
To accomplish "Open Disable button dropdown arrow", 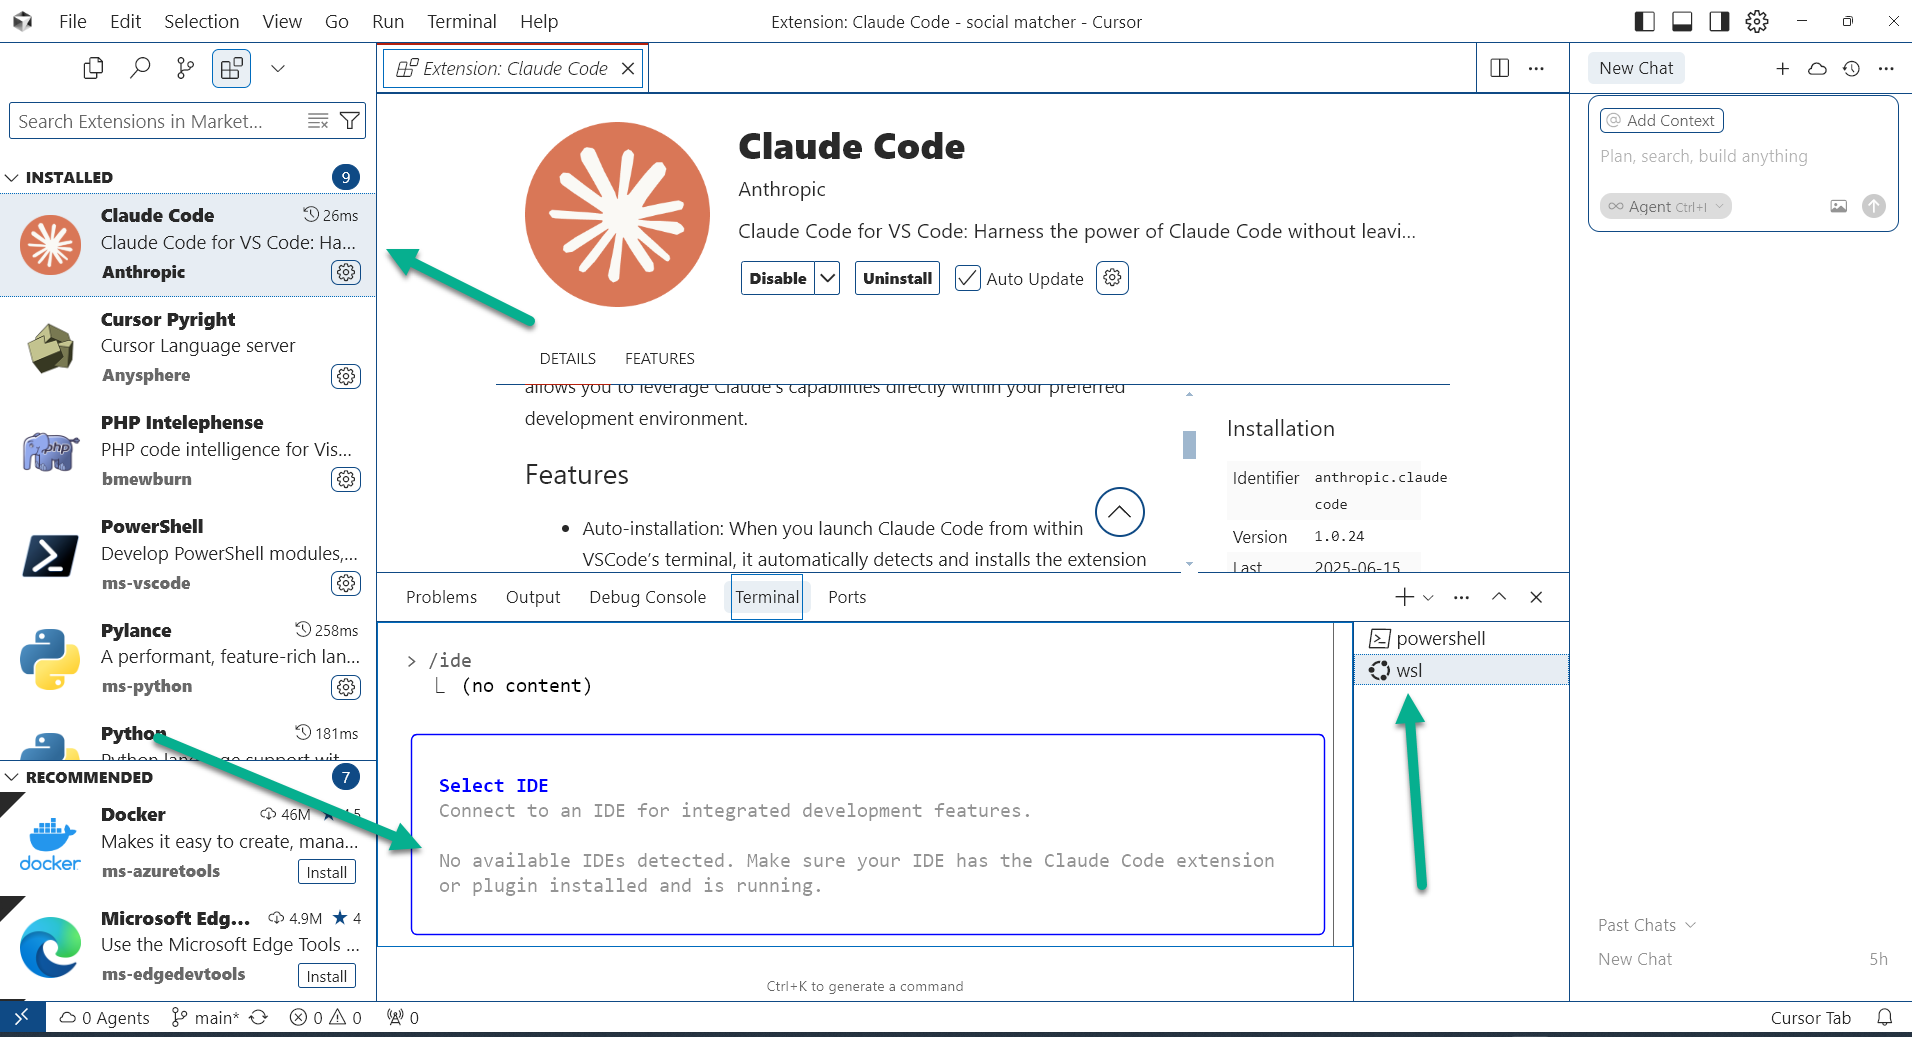I will (x=828, y=278).
